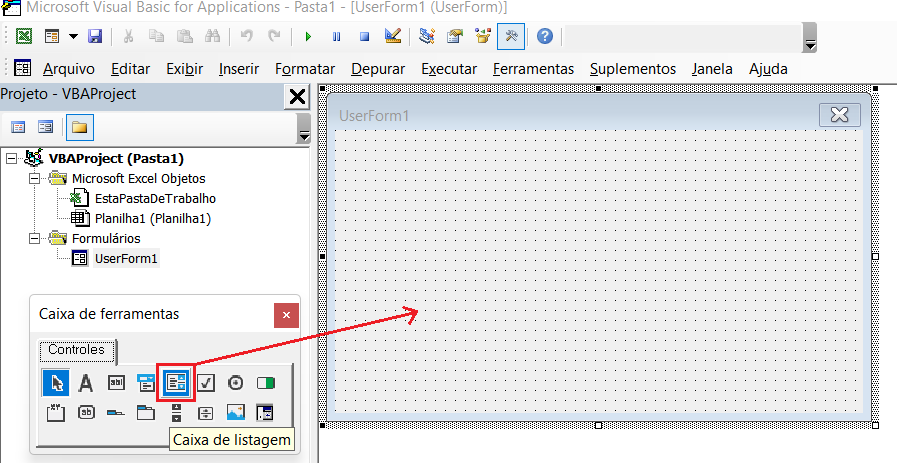
Task: Select Planilha1 (Planilha1) in the project tree
Action: (x=152, y=218)
